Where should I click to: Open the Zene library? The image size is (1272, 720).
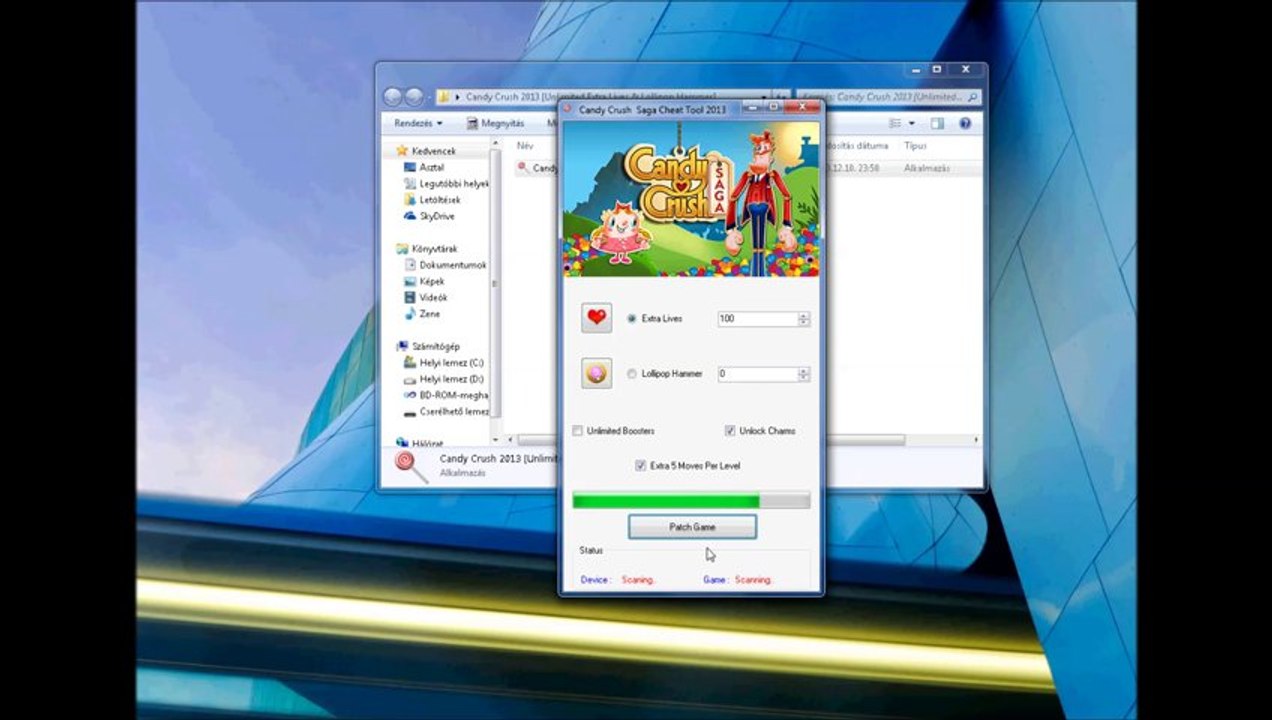point(430,314)
